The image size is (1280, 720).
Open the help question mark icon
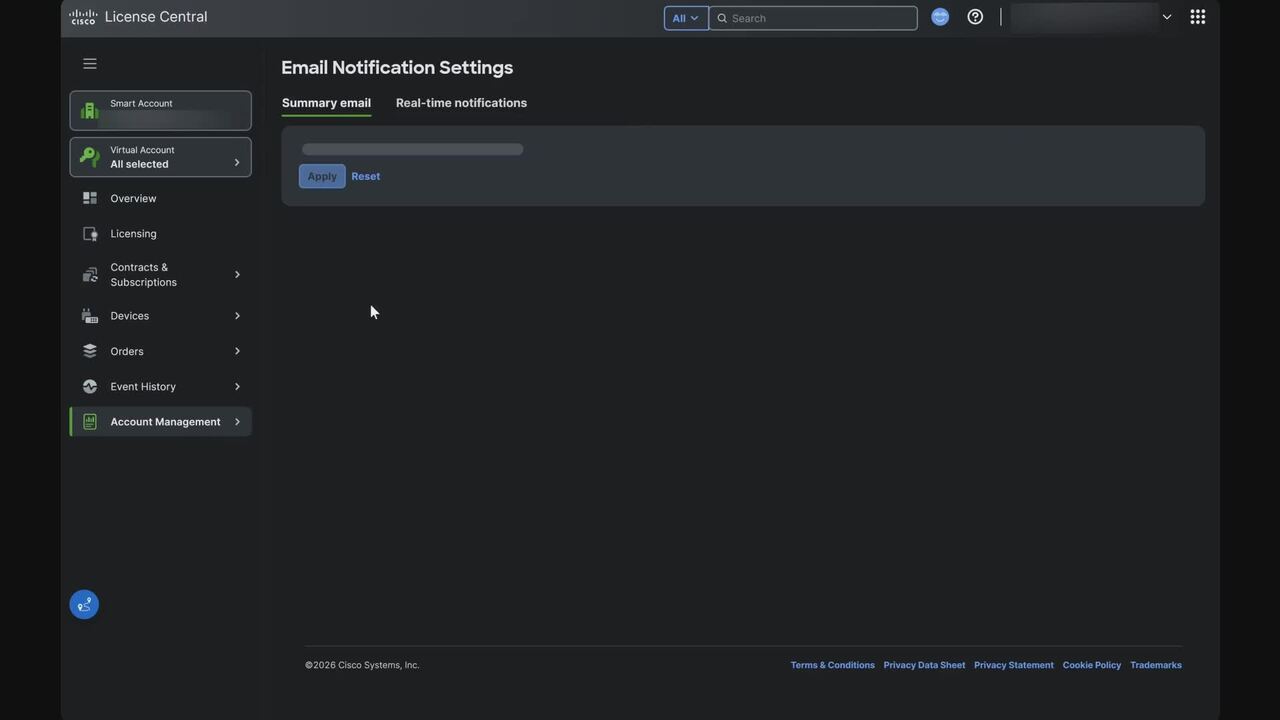pos(975,17)
